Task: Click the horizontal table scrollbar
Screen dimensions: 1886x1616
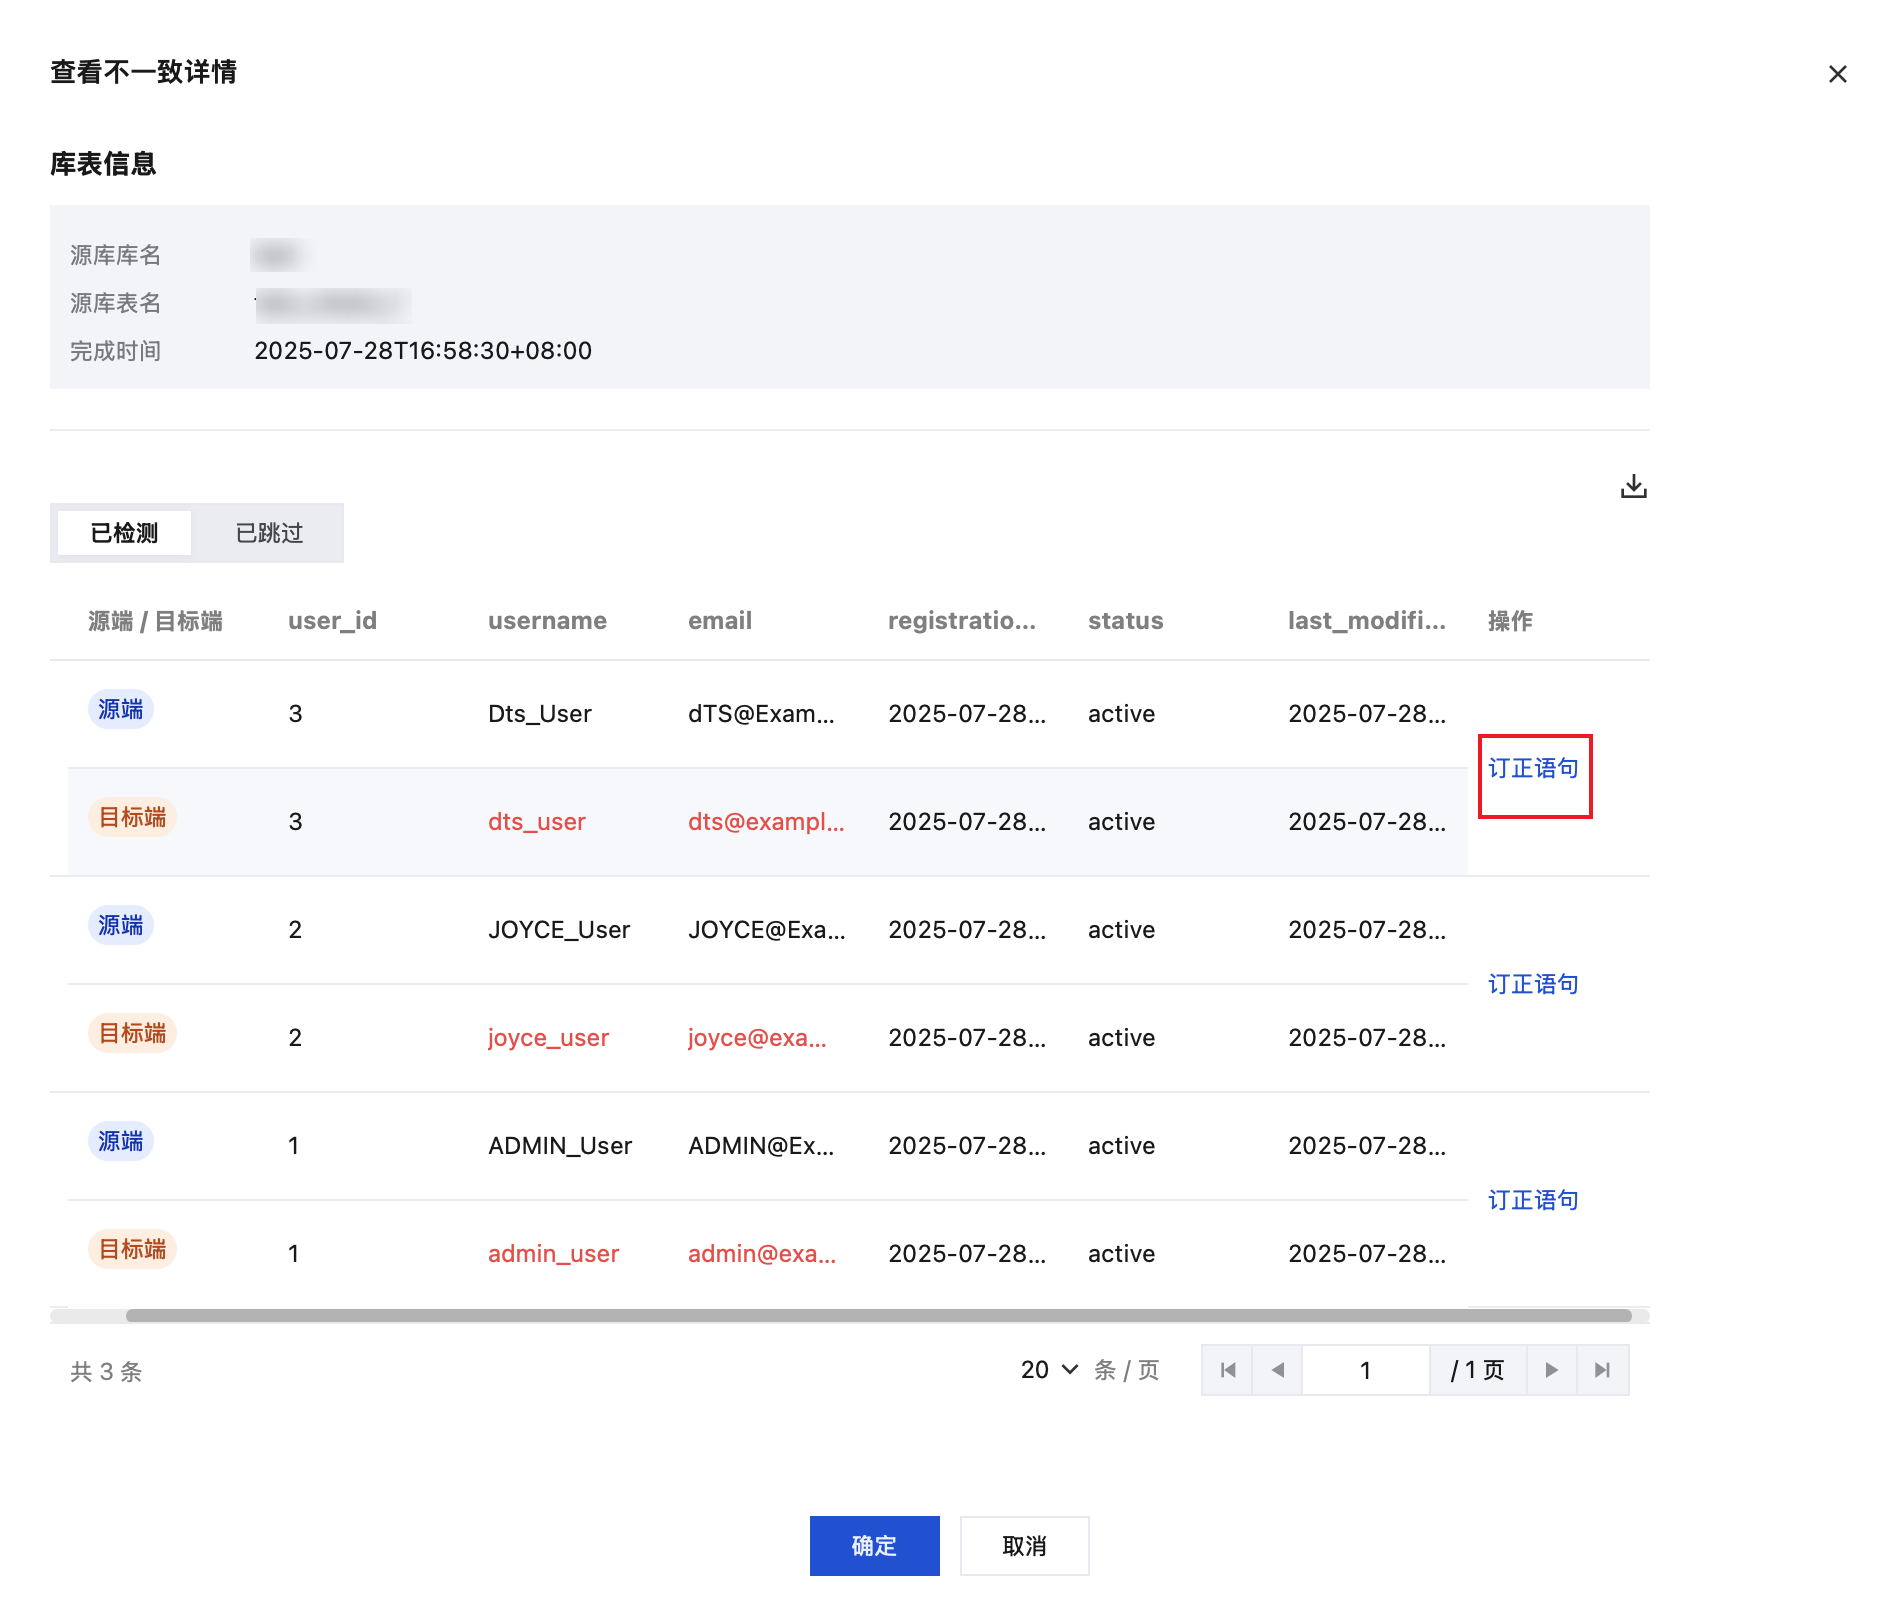Action: coord(878,1316)
